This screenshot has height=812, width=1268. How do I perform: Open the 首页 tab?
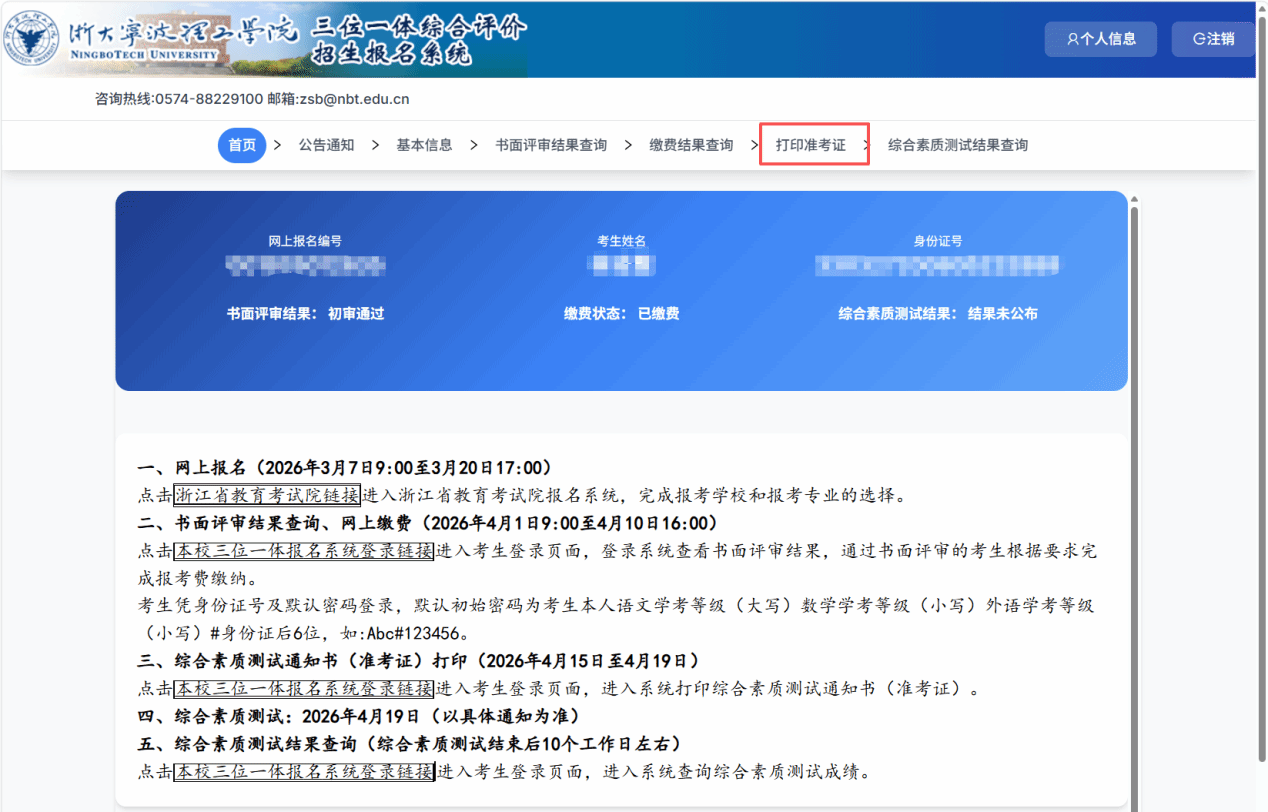[242, 145]
